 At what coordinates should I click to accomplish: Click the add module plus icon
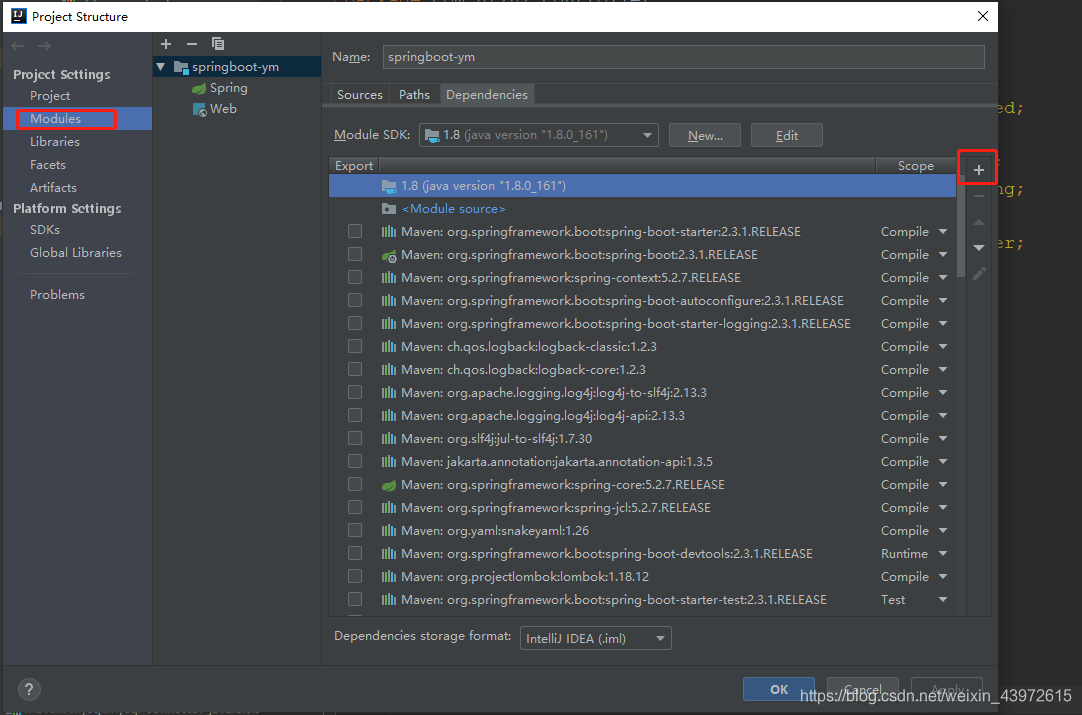[x=166, y=44]
